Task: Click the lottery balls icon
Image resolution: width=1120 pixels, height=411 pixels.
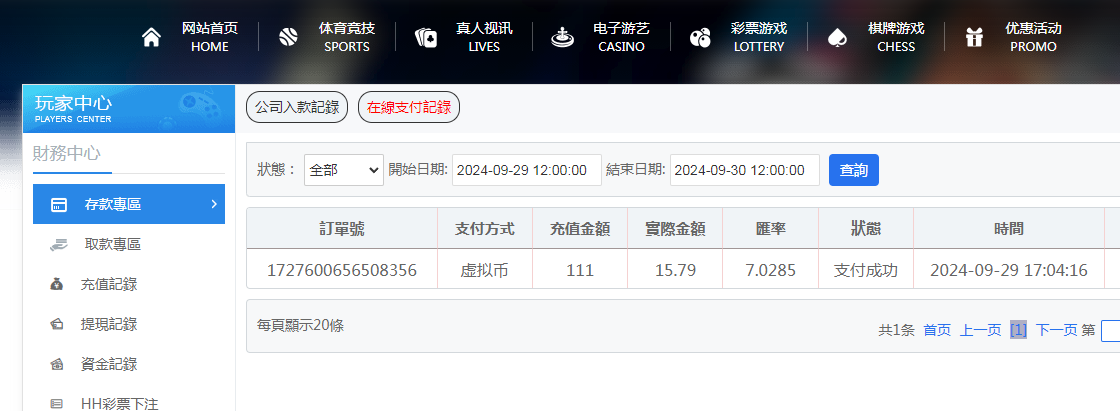Action: point(700,38)
